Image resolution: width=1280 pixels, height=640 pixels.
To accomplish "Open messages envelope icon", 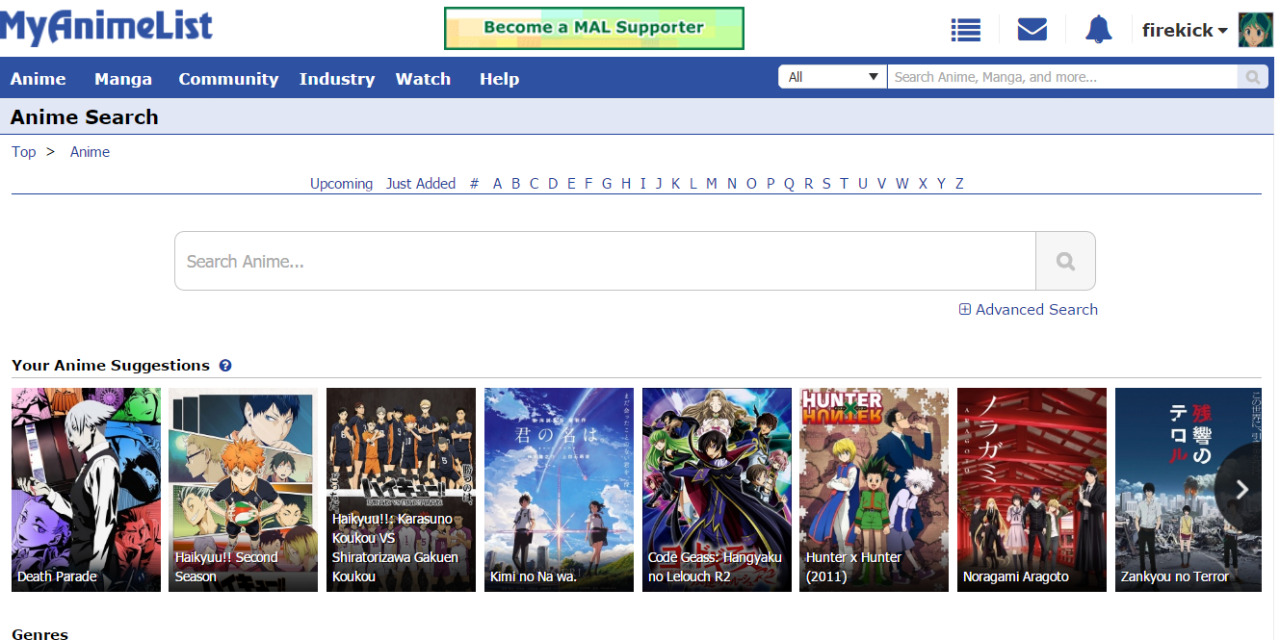I will pyautogui.click(x=1032, y=30).
